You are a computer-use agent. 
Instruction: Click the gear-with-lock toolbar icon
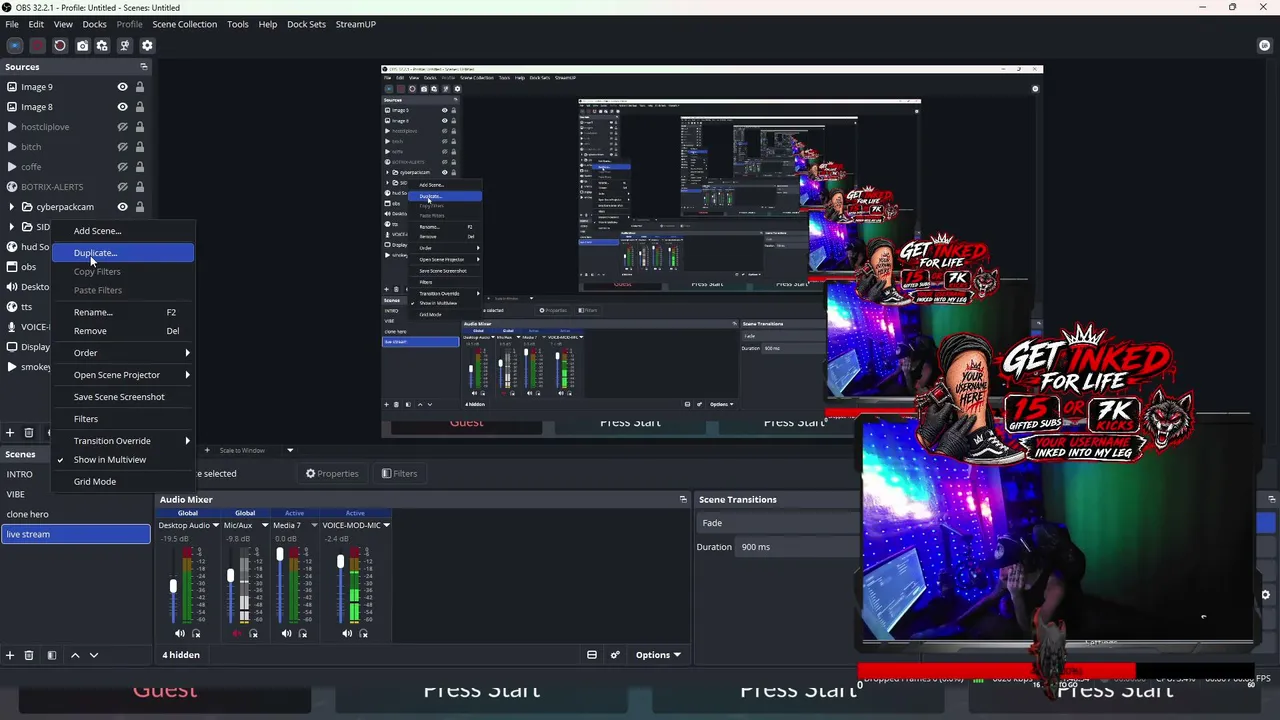tap(102, 45)
